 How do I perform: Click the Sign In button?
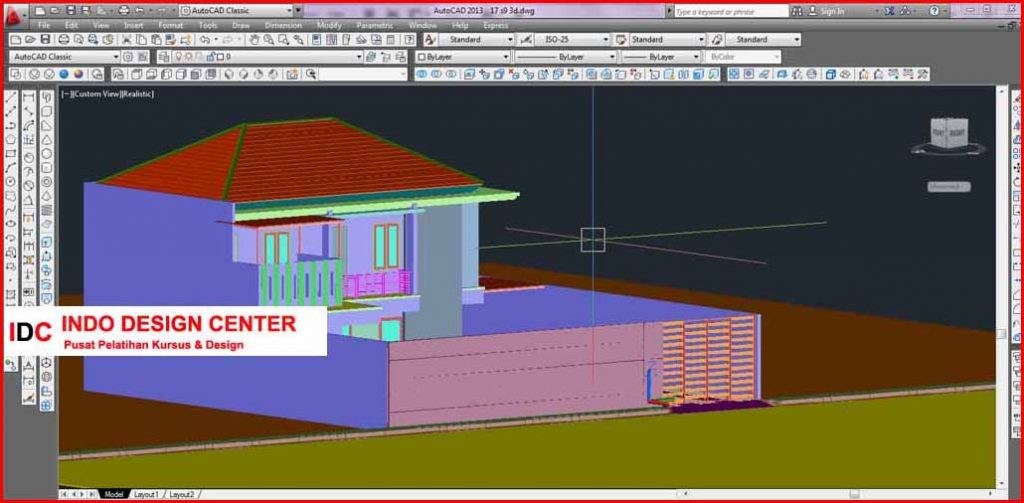click(826, 11)
